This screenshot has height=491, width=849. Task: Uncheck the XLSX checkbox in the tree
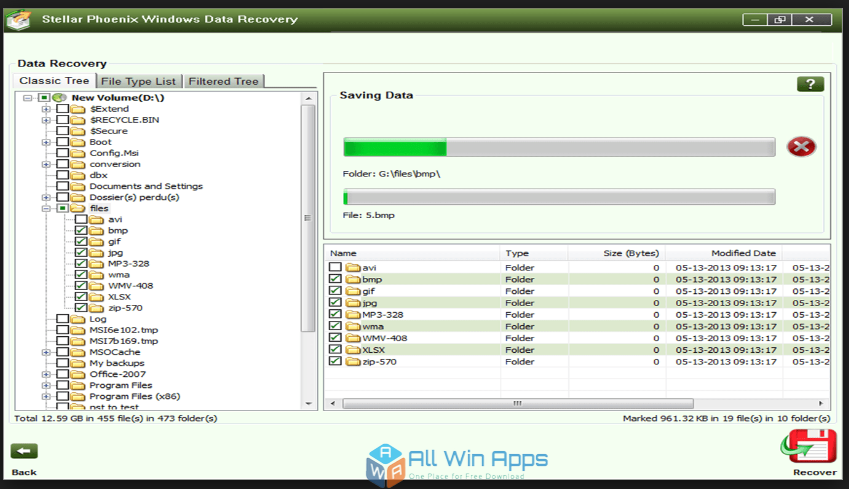pyautogui.click(x=81, y=297)
